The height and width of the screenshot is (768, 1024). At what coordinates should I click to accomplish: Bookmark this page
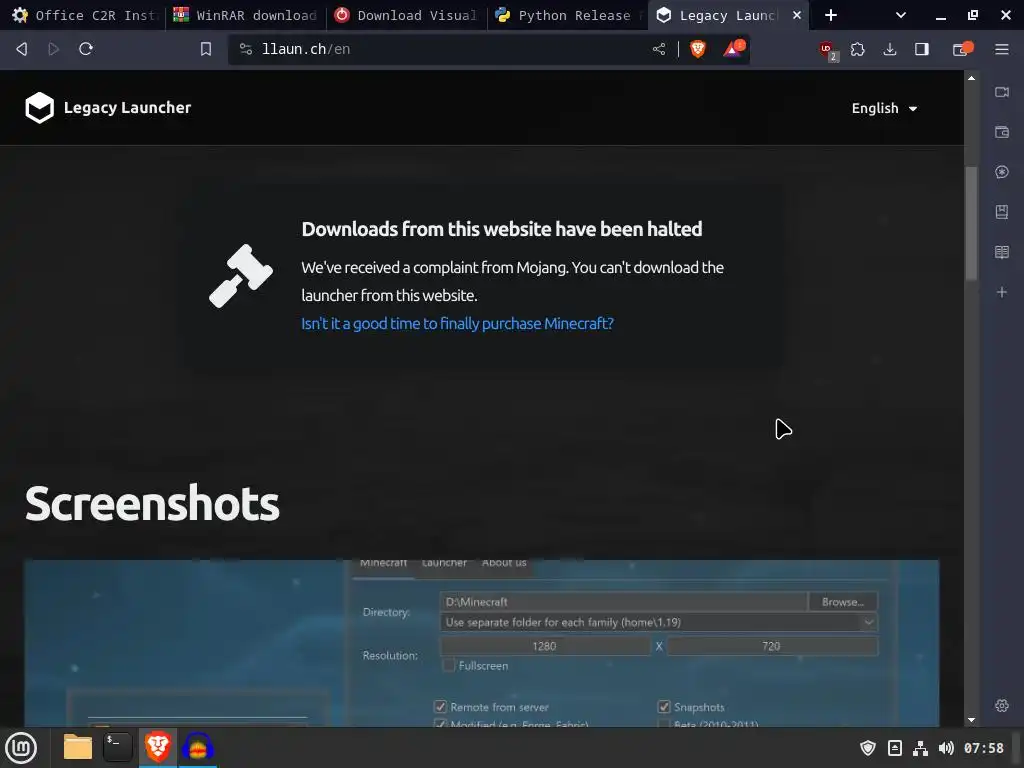pos(206,49)
